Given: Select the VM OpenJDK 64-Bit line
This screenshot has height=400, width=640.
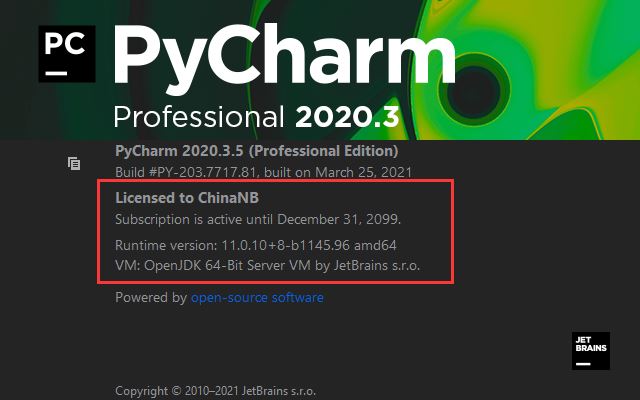Looking at the screenshot, I should pos(267,265).
